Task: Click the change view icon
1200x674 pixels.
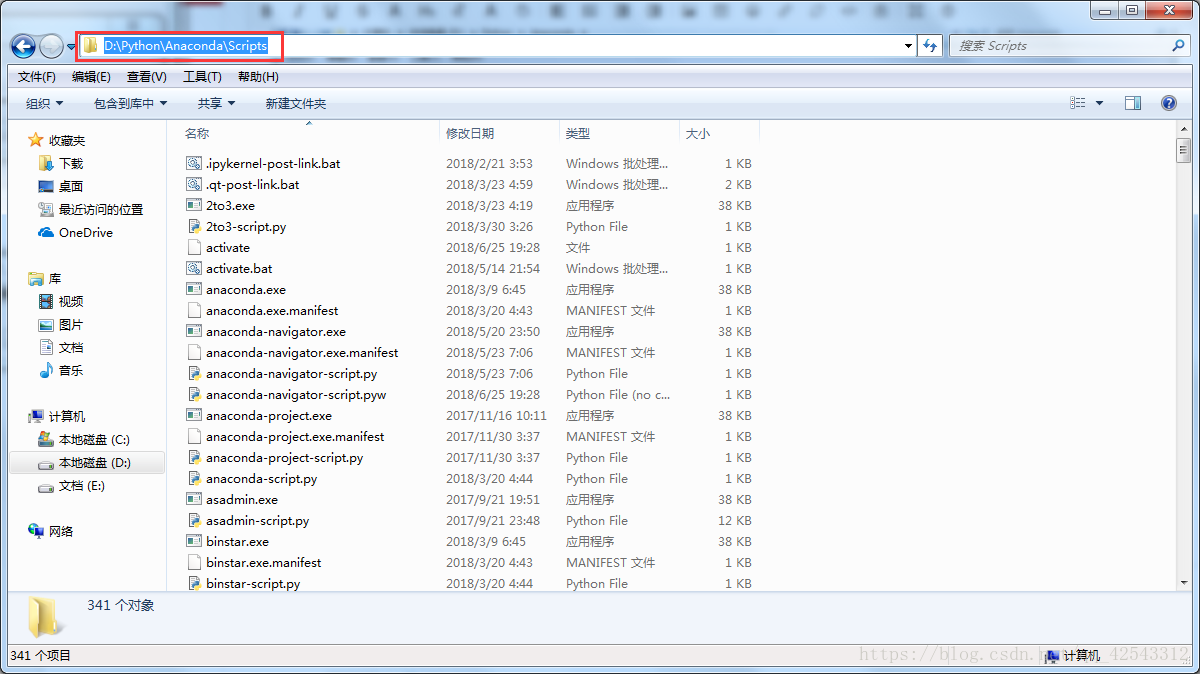Action: [x=1078, y=103]
